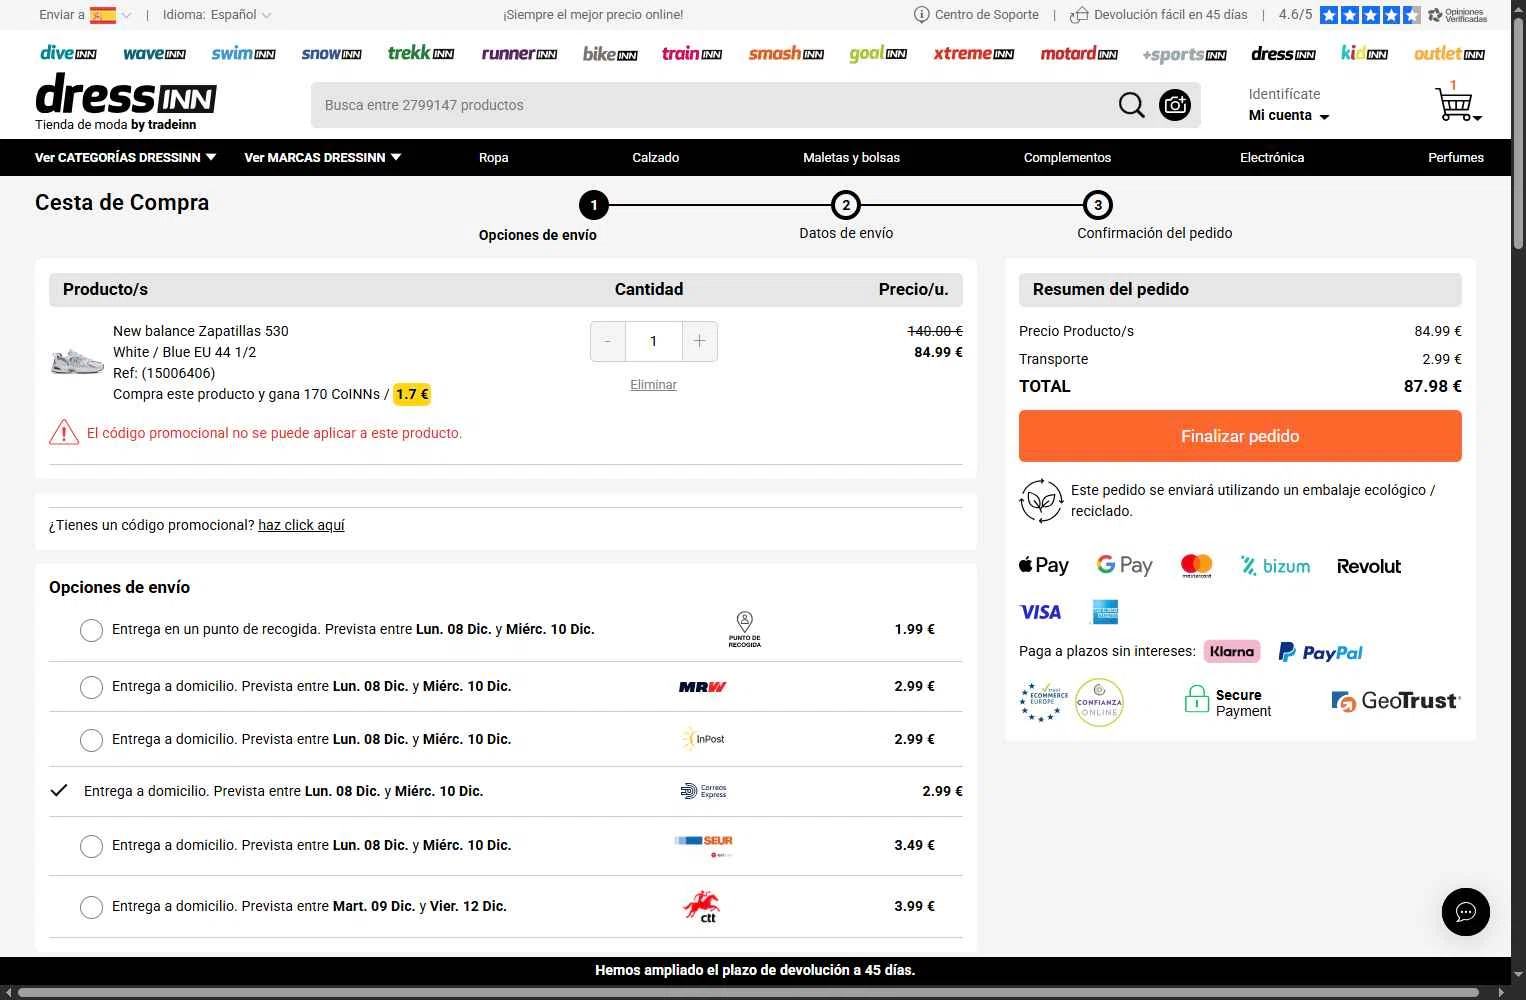Screen dimensions: 1526x1000
Task: Open the kidinn store logo
Action: point(1364,53)
